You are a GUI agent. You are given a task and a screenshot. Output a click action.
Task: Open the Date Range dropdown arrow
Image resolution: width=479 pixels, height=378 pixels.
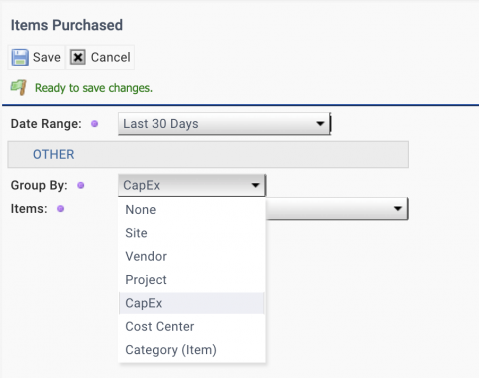pos(320,124)
